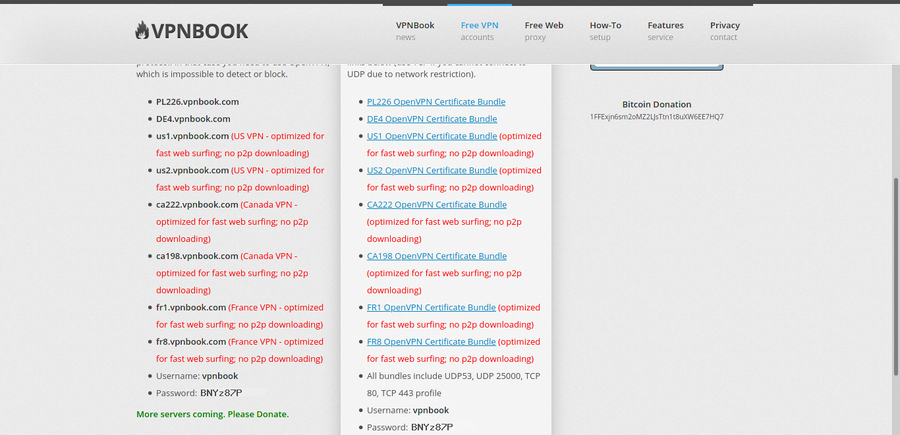Click the partially visible donate button

657,67
